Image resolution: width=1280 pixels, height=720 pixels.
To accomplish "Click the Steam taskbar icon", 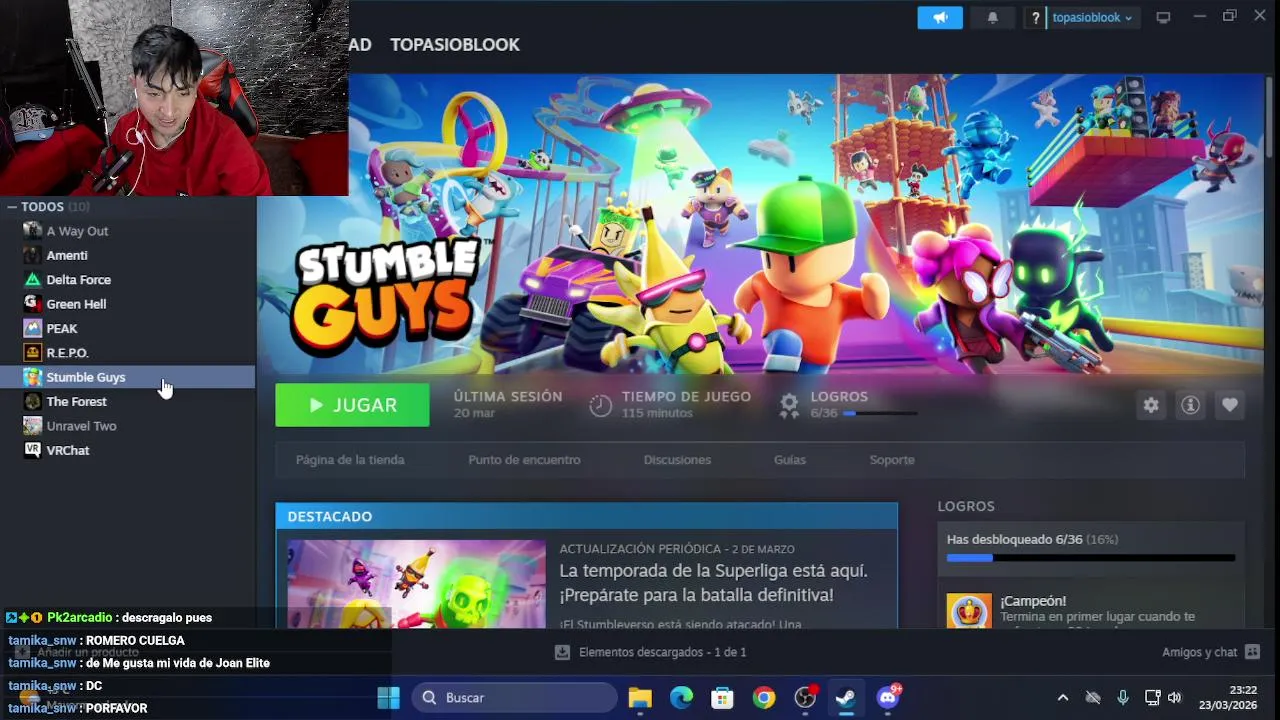I will click(846, 698).
